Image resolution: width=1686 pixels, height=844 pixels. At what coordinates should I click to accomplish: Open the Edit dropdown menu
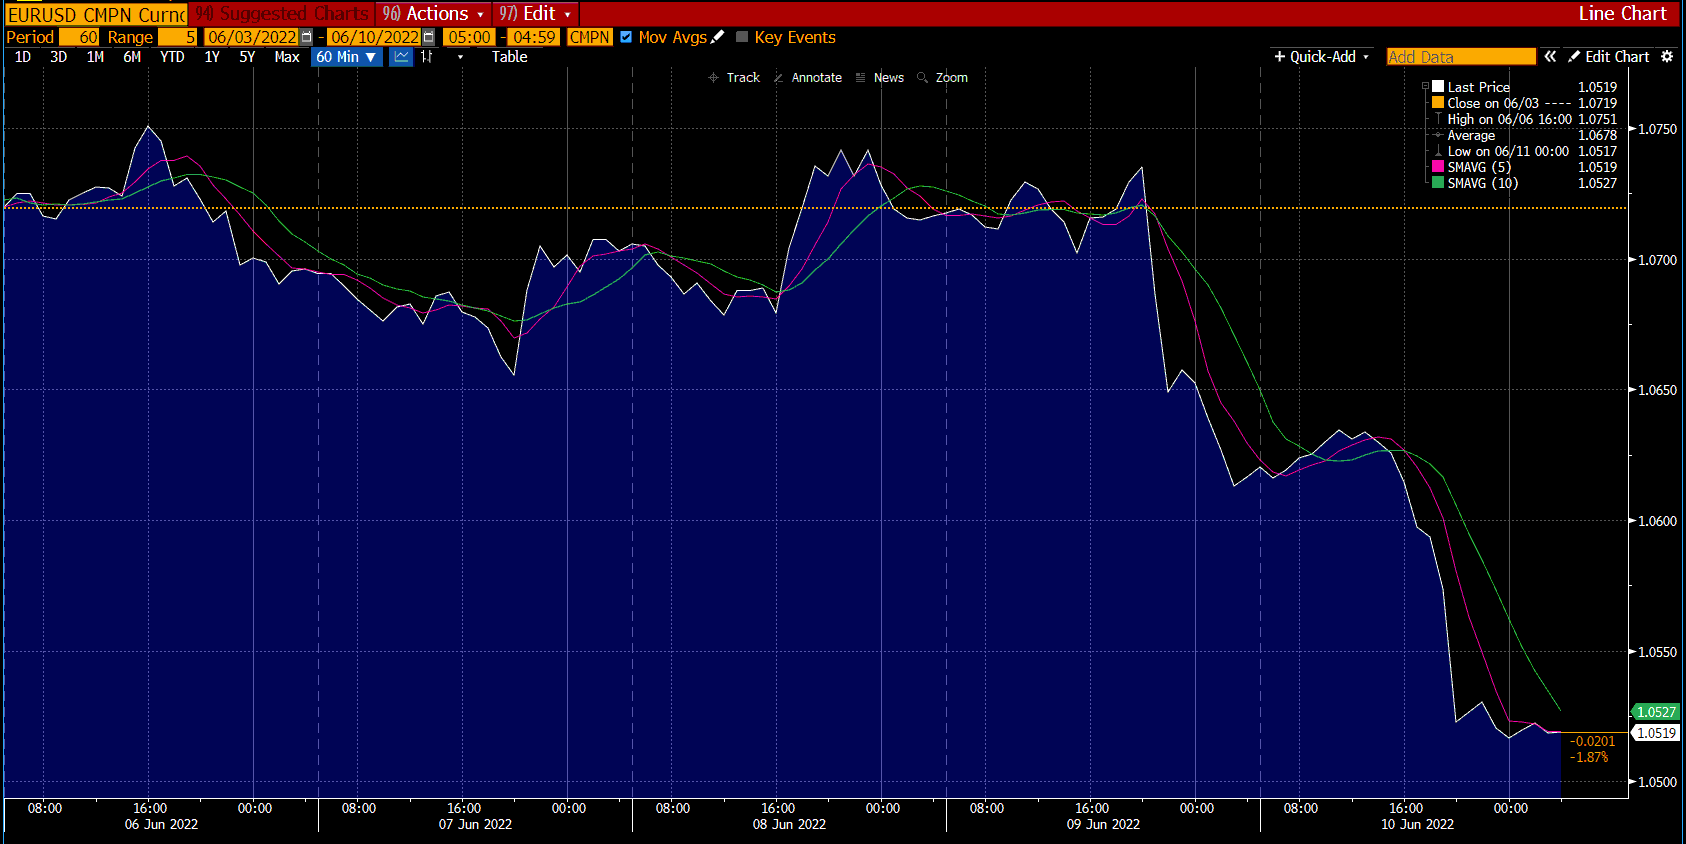tap(535, 14)
